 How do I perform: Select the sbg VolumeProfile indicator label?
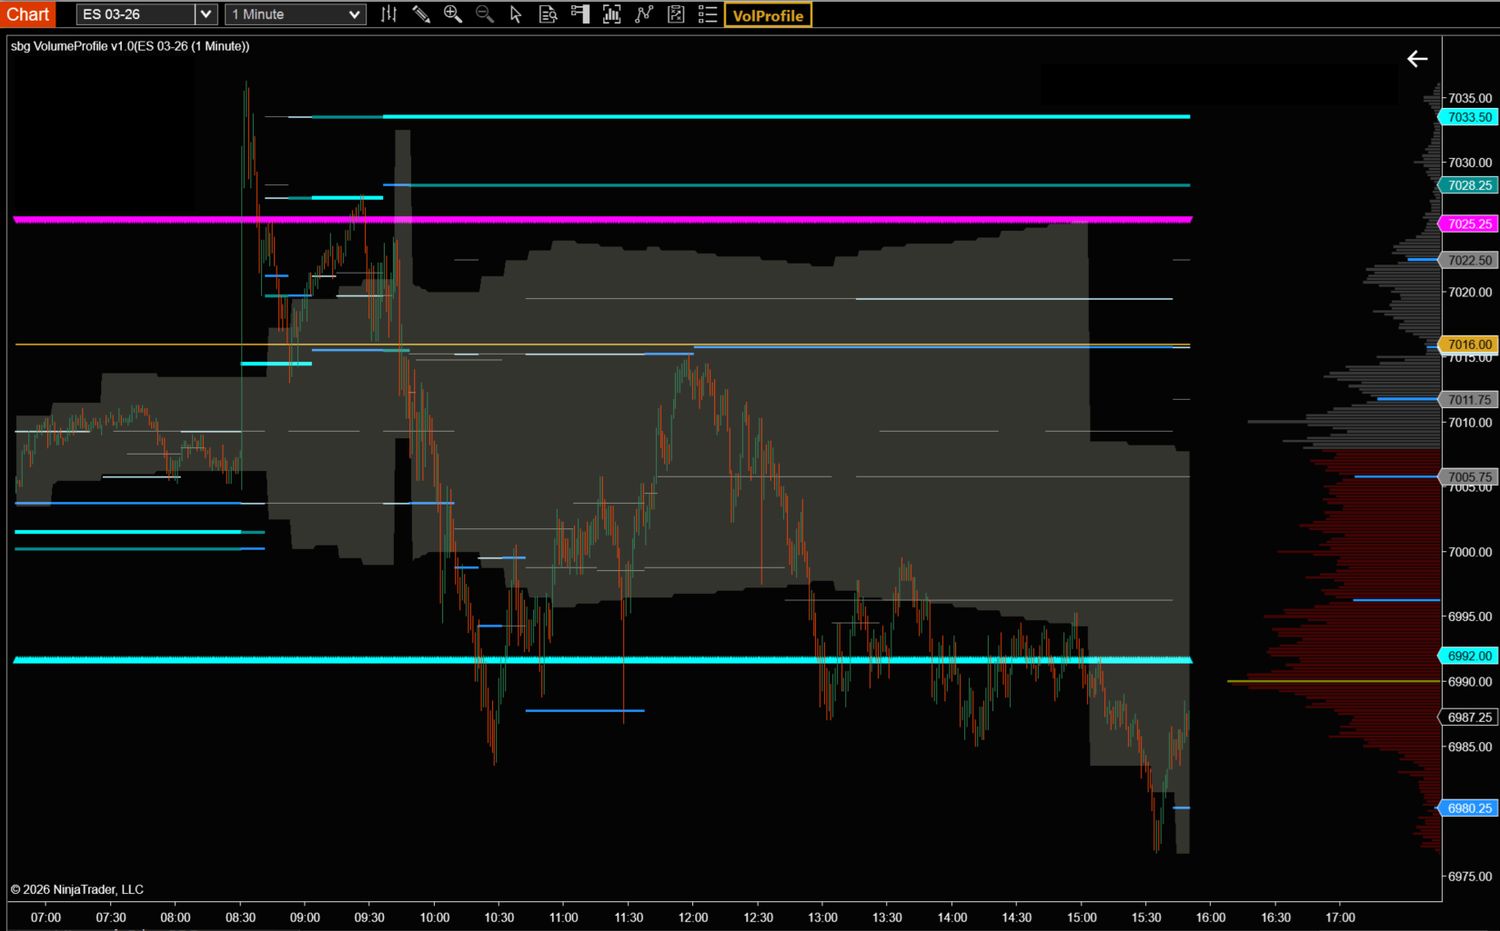coord(130,46)
